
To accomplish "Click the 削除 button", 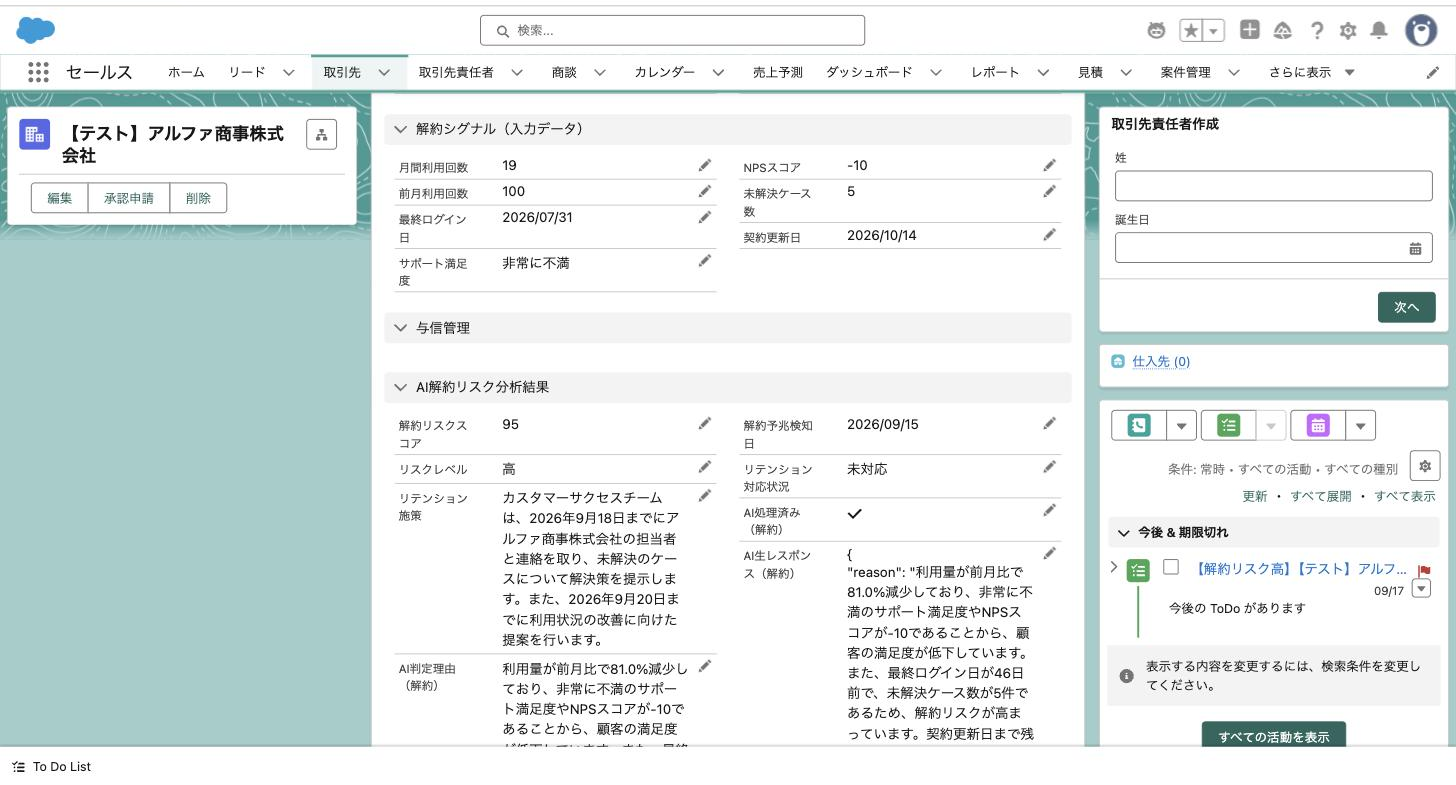I will click(198, 198).
